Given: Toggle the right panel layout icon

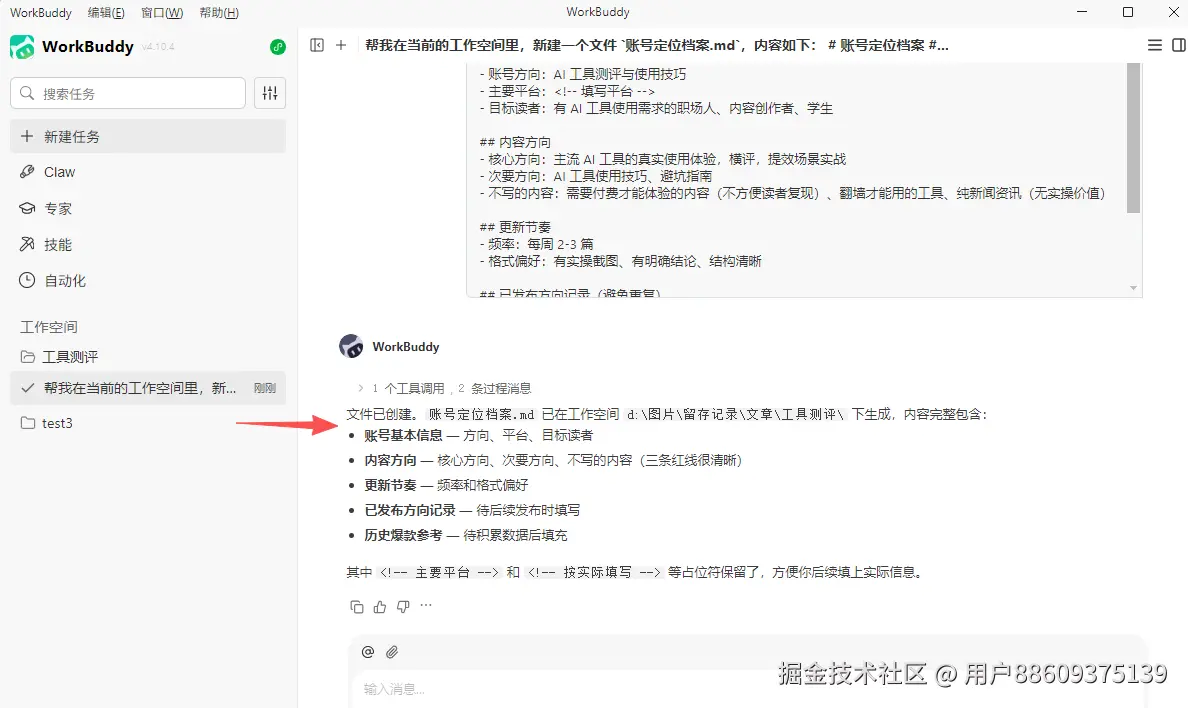Looking at the screenshot, I should (x=1179, y=45).
